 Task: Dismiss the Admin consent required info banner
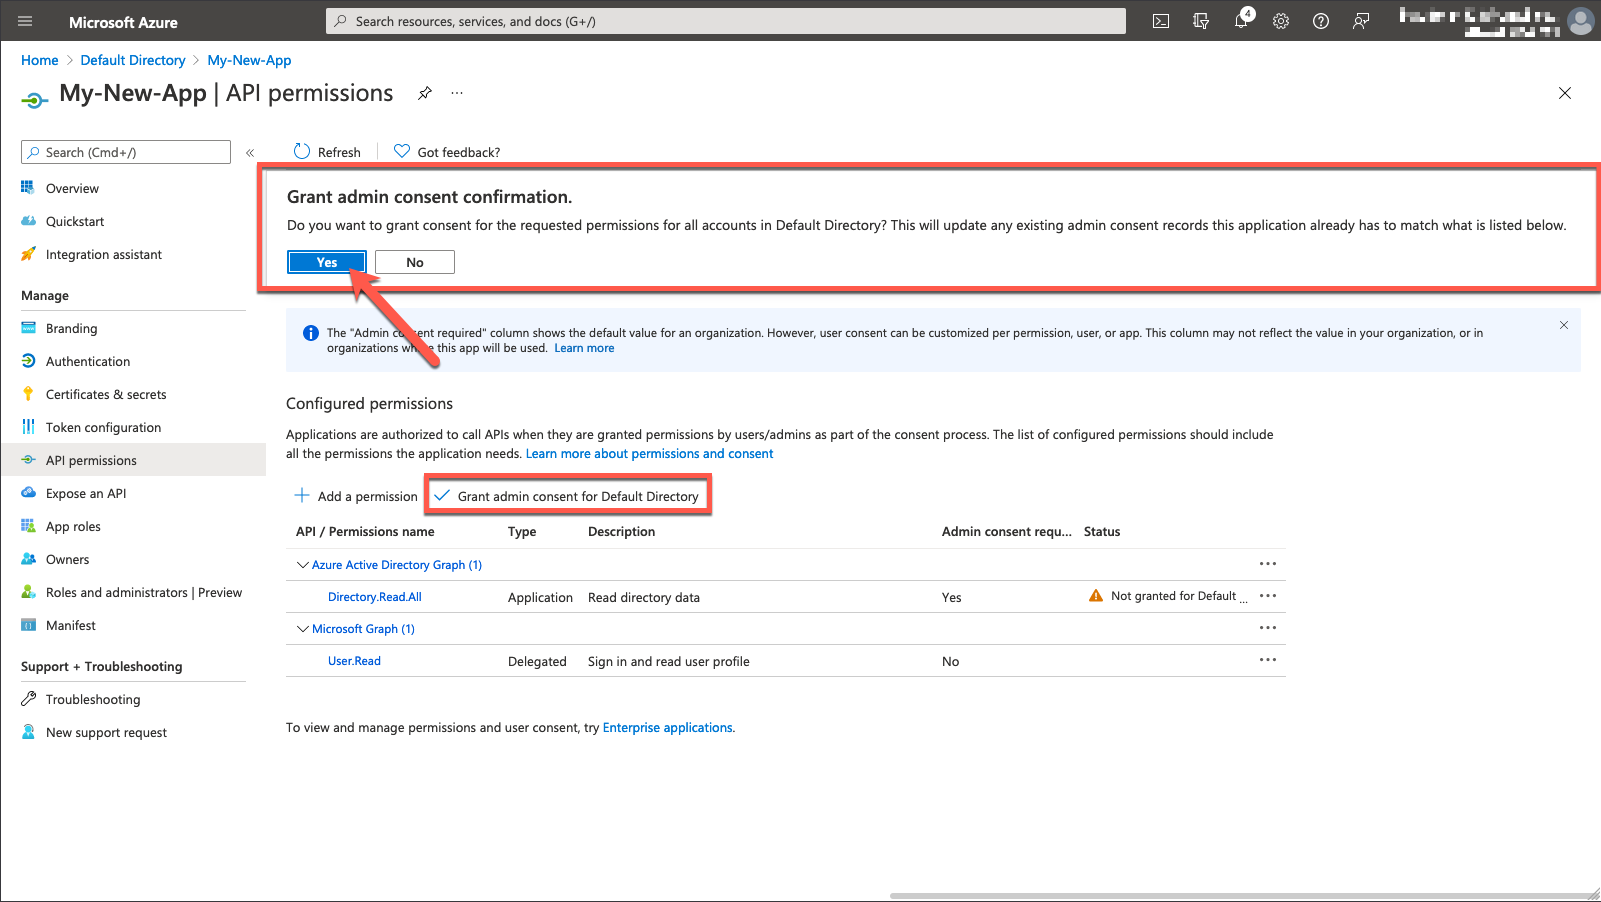[x=1564, y=325]
